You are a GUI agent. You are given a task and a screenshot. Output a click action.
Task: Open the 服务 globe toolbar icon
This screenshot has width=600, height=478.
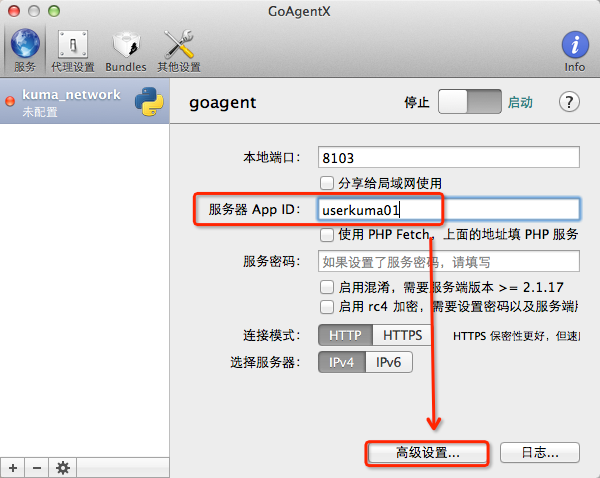pyautogui.click(x=25, y=45)
